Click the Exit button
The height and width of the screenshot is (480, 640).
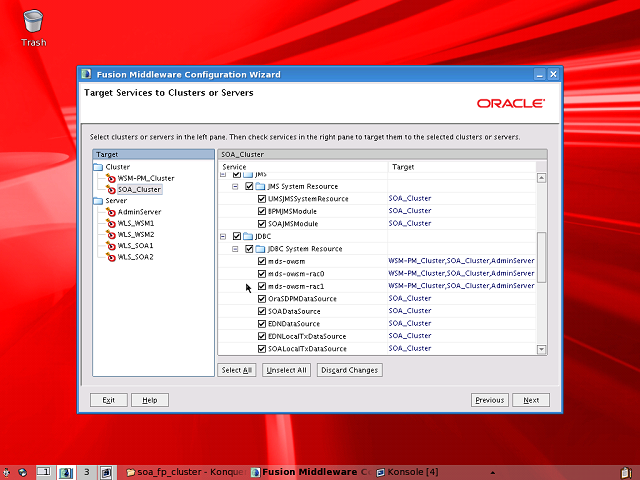point(109,400)
